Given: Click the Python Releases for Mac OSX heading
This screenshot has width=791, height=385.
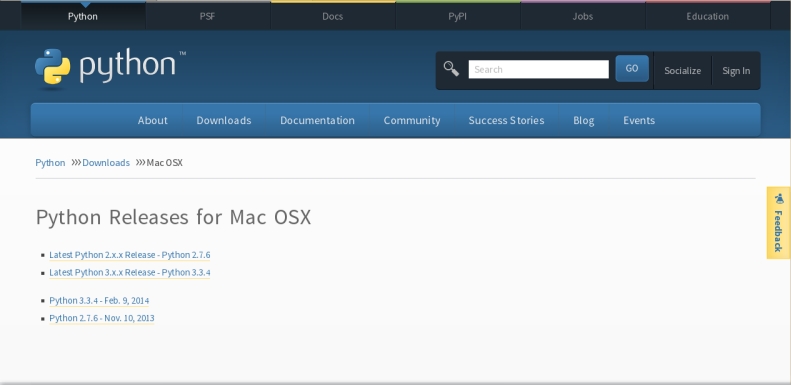Looking at the screenshot, I should click(174, 217).
